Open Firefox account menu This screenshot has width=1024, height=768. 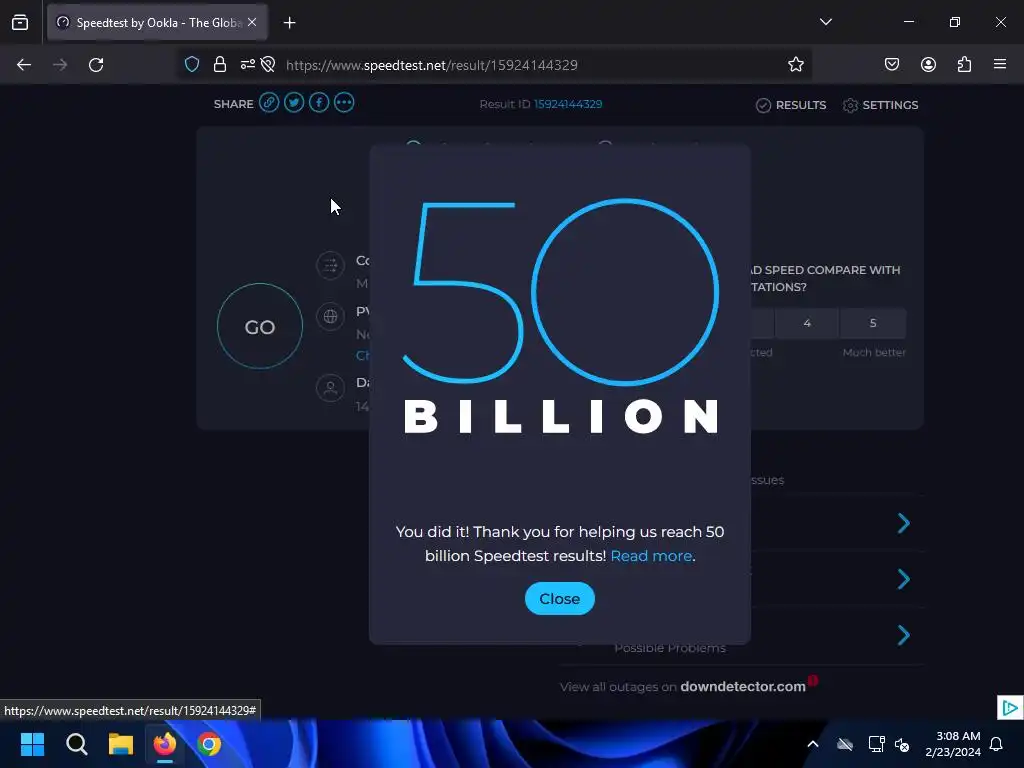point(928,65)
